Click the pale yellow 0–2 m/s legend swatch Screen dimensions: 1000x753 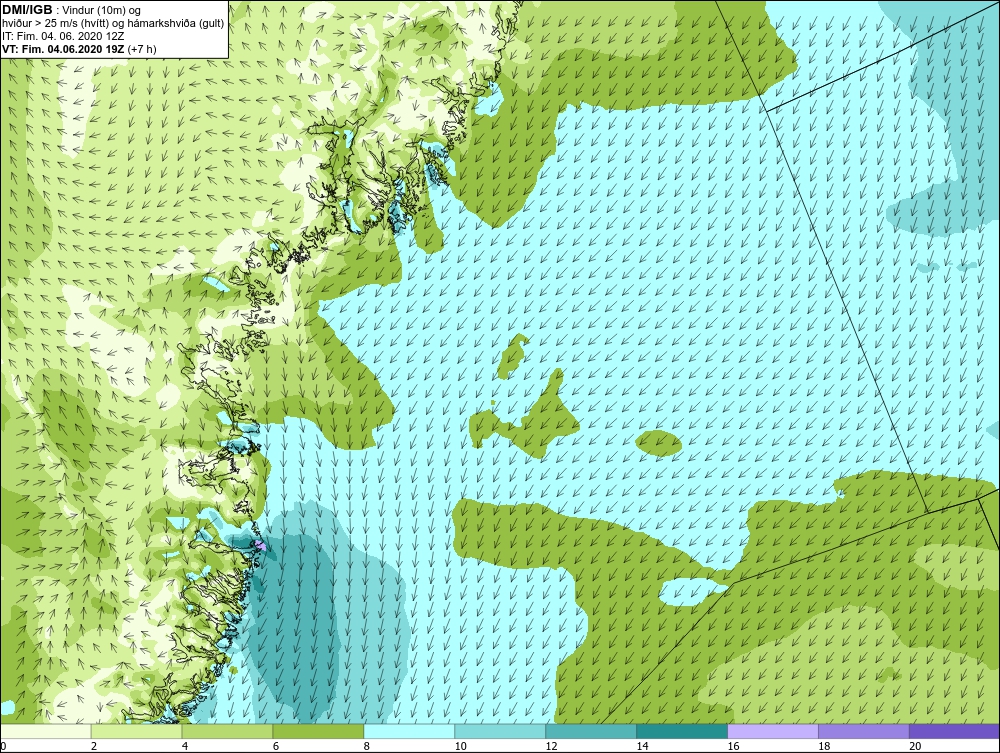pos(46,731)
